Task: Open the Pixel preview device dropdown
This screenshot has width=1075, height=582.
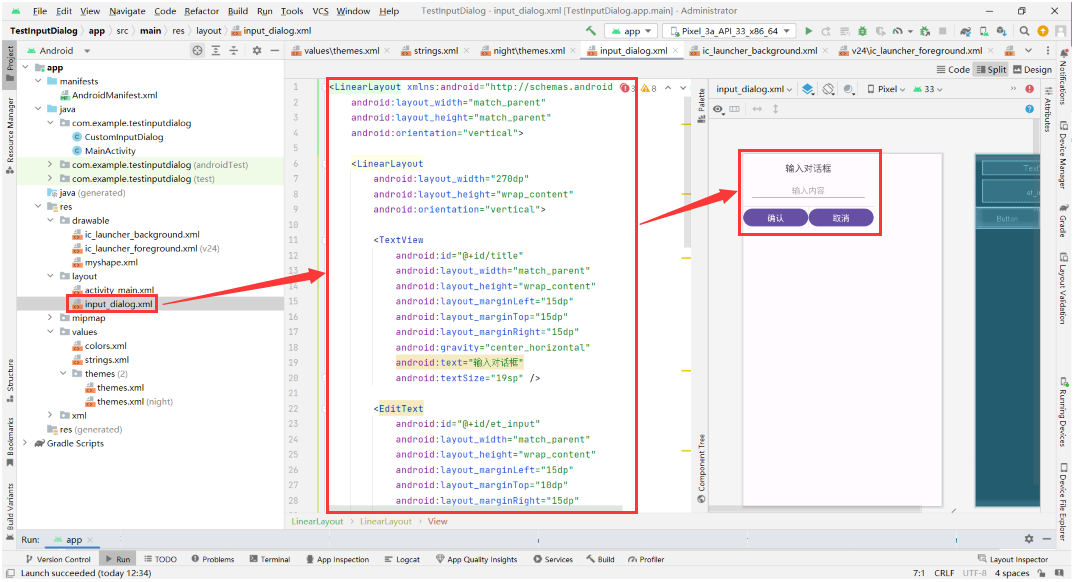Action: (886, 89)
